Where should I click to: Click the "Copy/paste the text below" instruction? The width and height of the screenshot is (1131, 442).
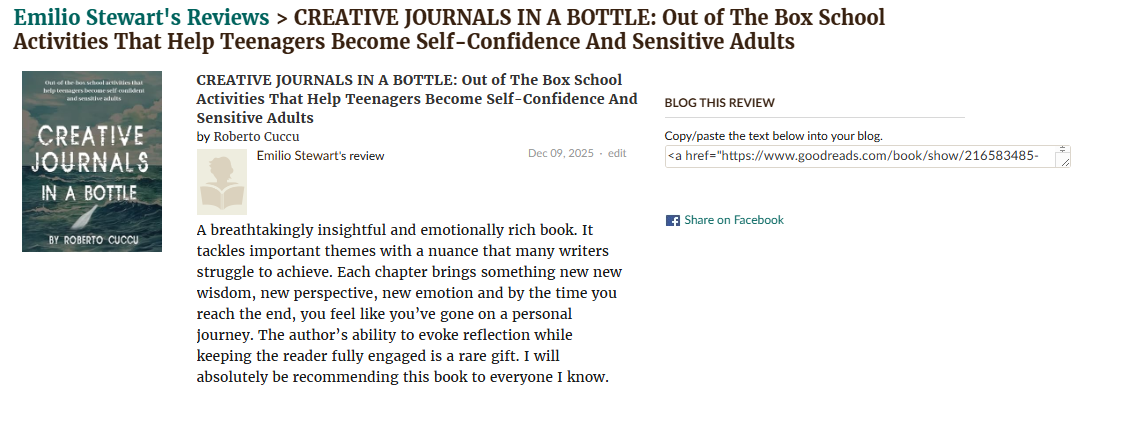click(773, 135)
